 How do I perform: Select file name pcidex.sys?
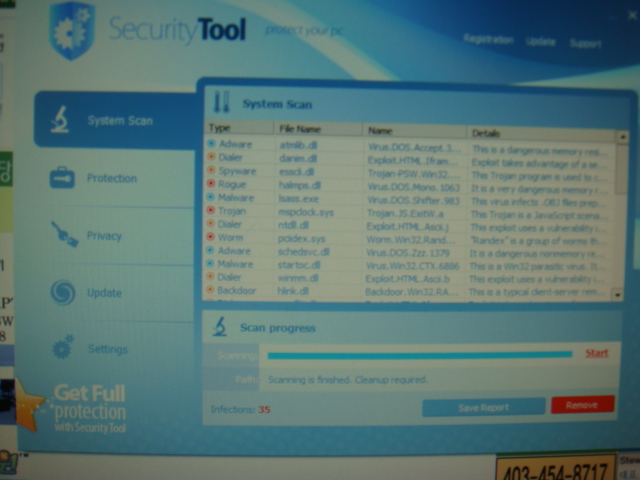tap(302, 239)
